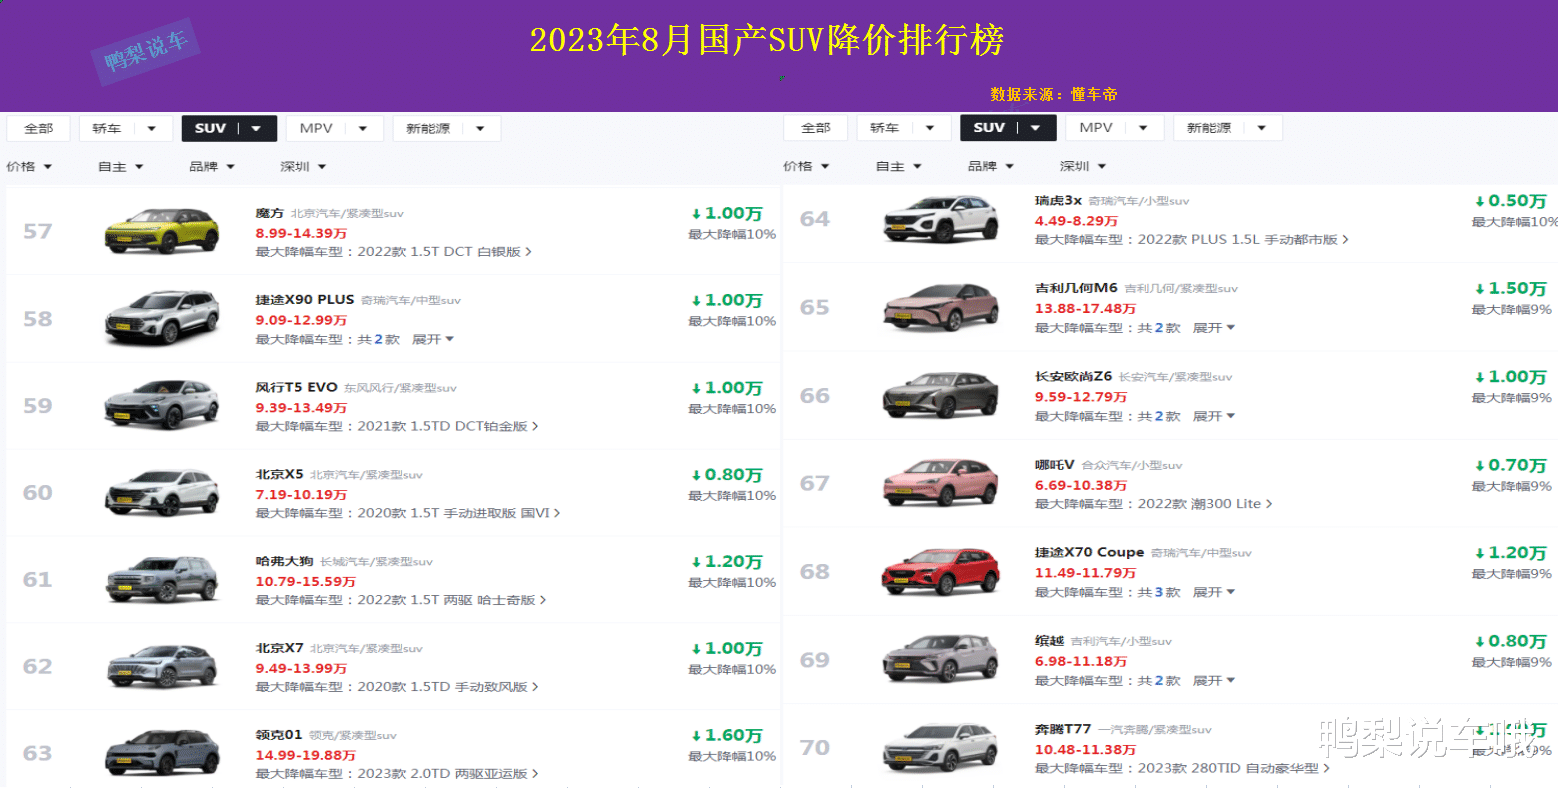The image size is (1558, 788).
Task: Click the 领克01 car name
Action: click(x=278, y=735)
